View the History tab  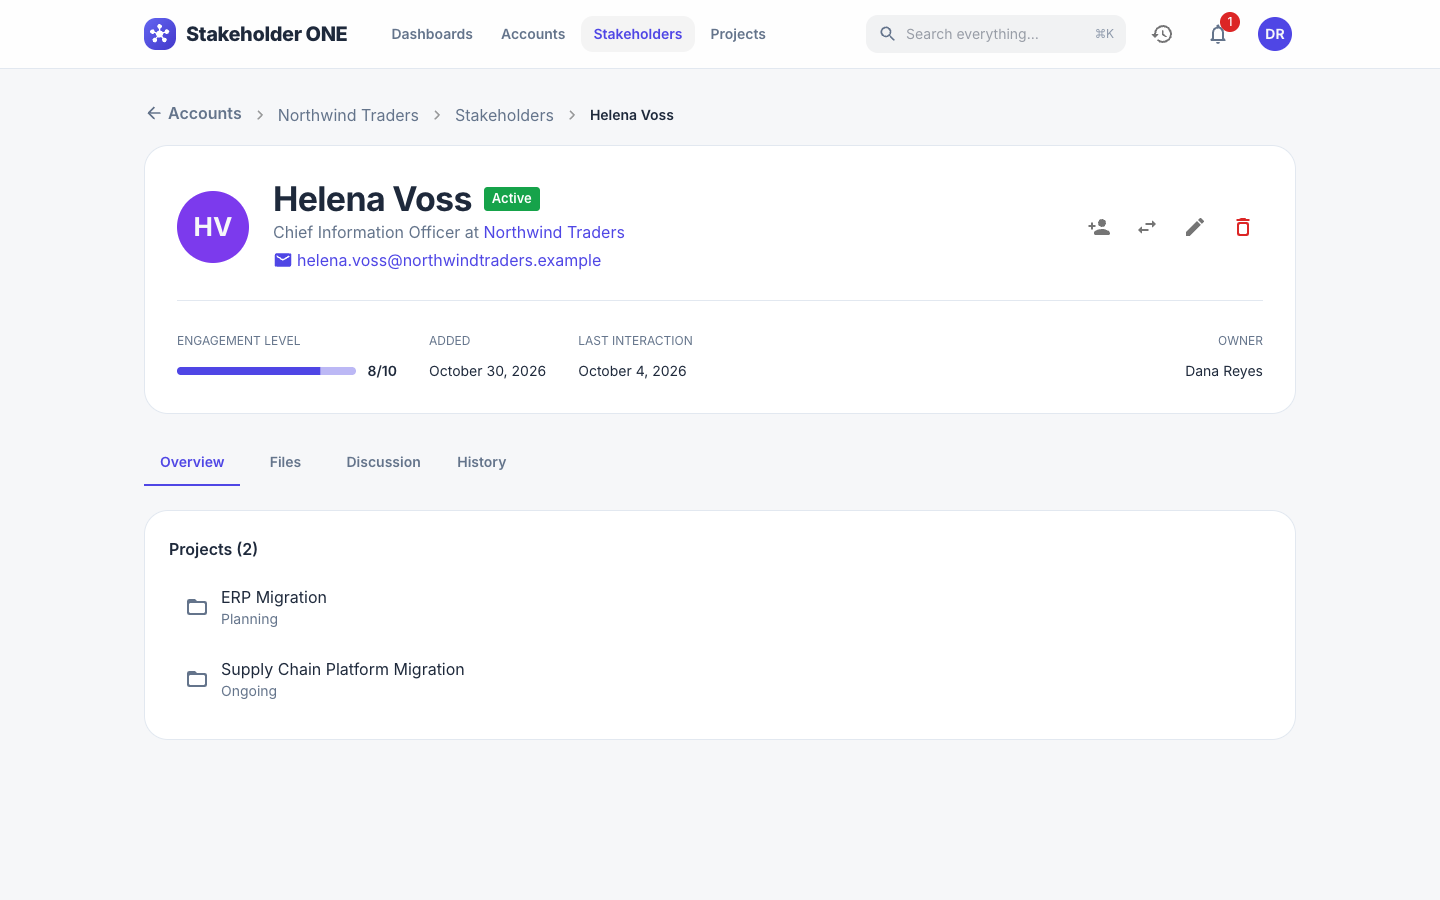click(481, 462)
